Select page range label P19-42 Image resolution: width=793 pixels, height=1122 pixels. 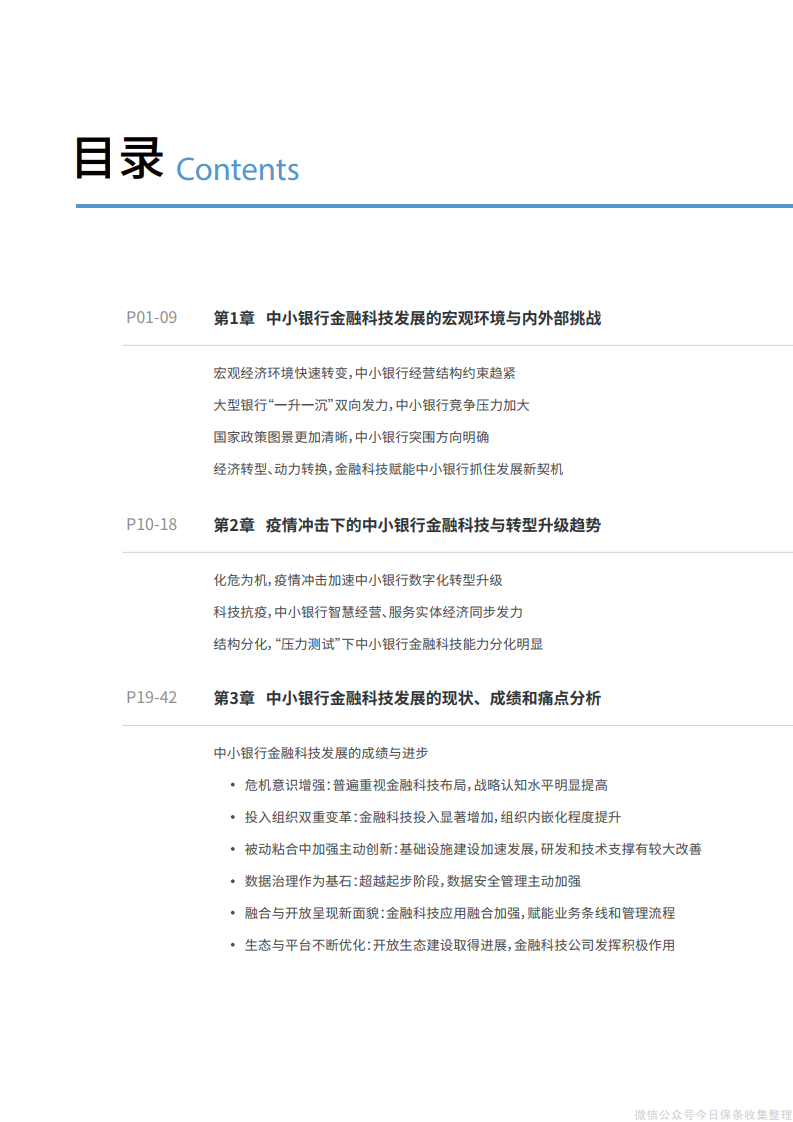click(151, 697)
